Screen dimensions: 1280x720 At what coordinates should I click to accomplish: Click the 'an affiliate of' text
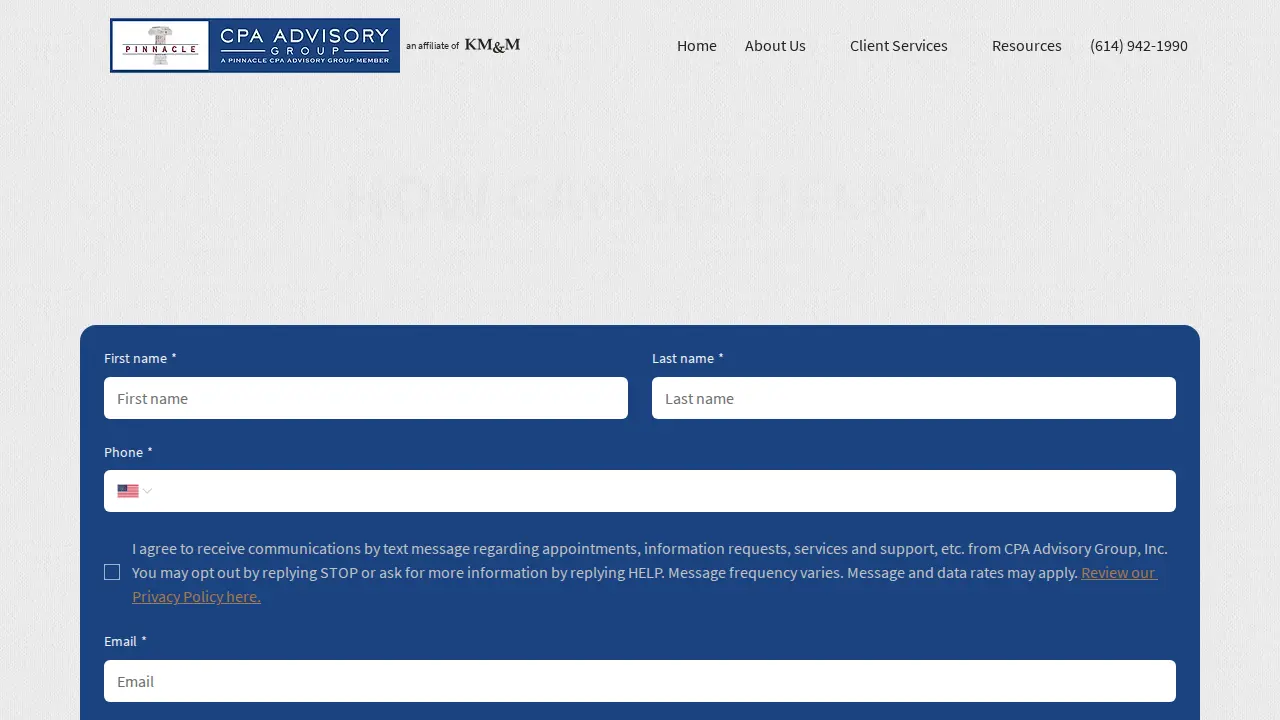click(432, 46)
